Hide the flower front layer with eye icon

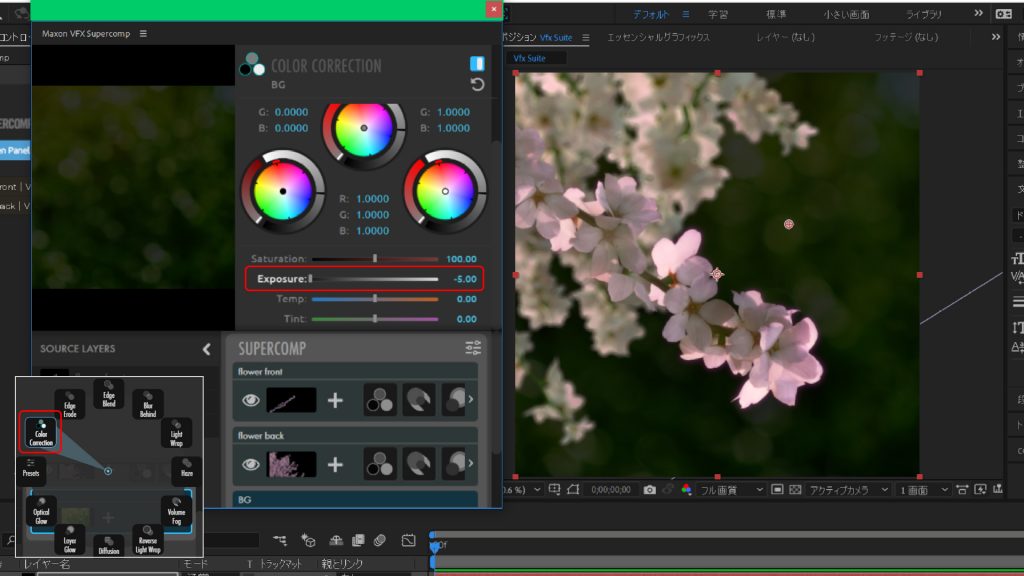pyautogui.click(x=250, y=400)
